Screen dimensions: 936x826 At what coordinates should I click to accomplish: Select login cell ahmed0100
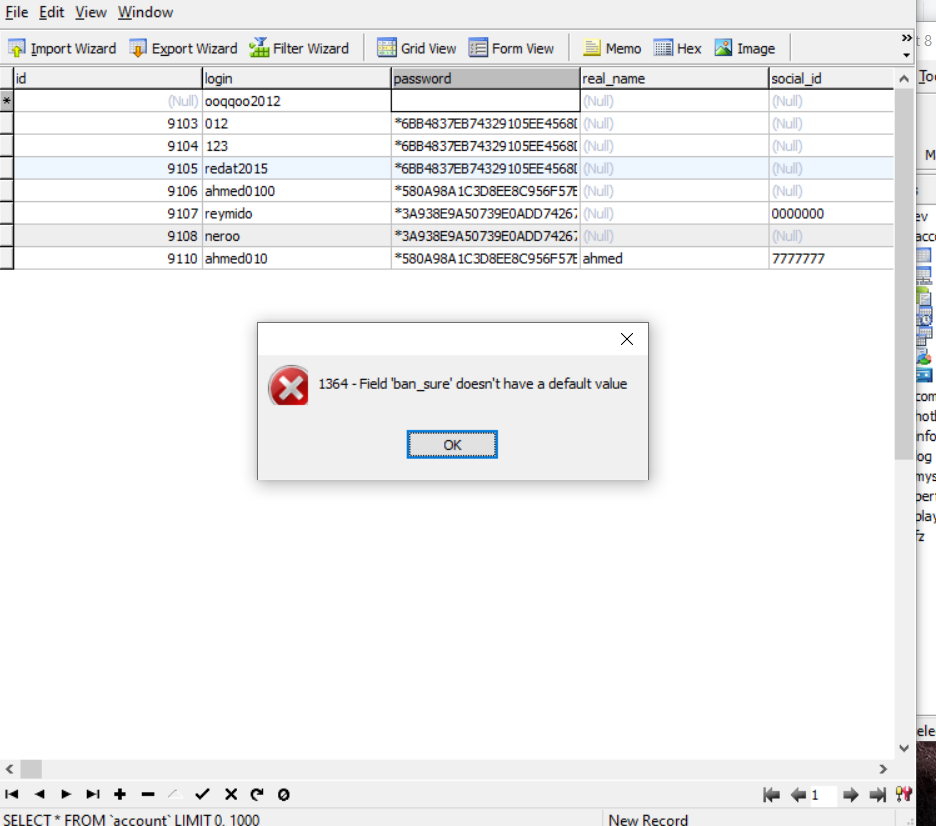pos(296,191)
